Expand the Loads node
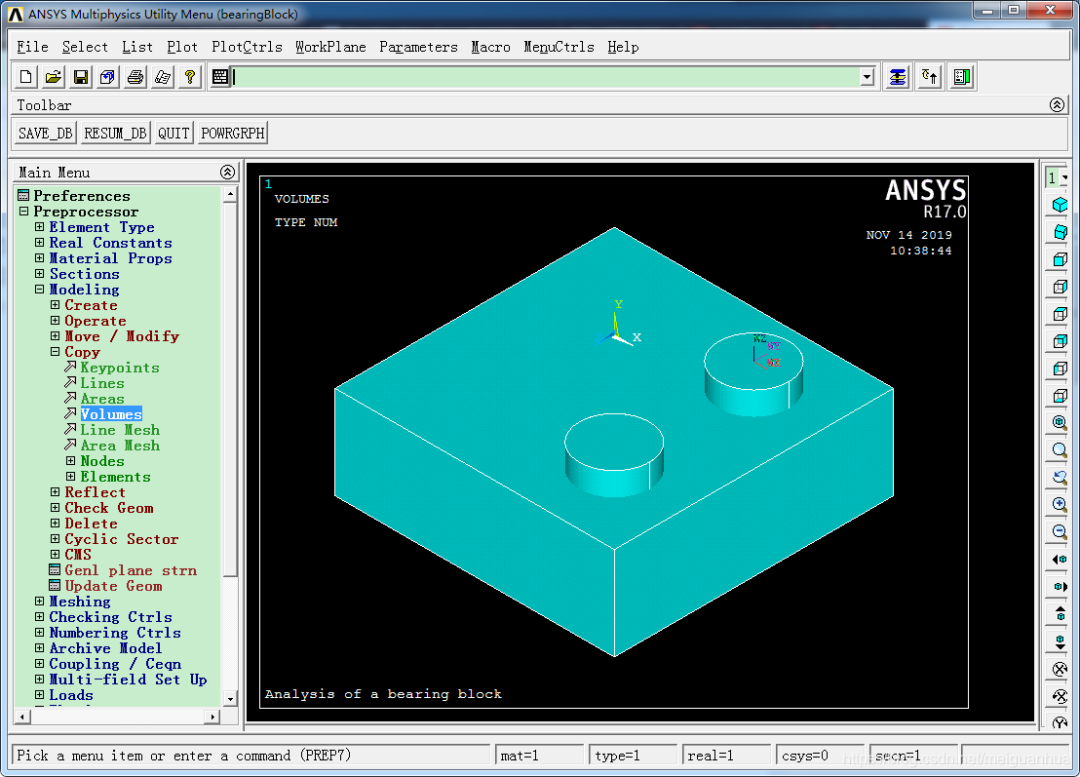The image size is (1080, 777). (x=39, y=694)
